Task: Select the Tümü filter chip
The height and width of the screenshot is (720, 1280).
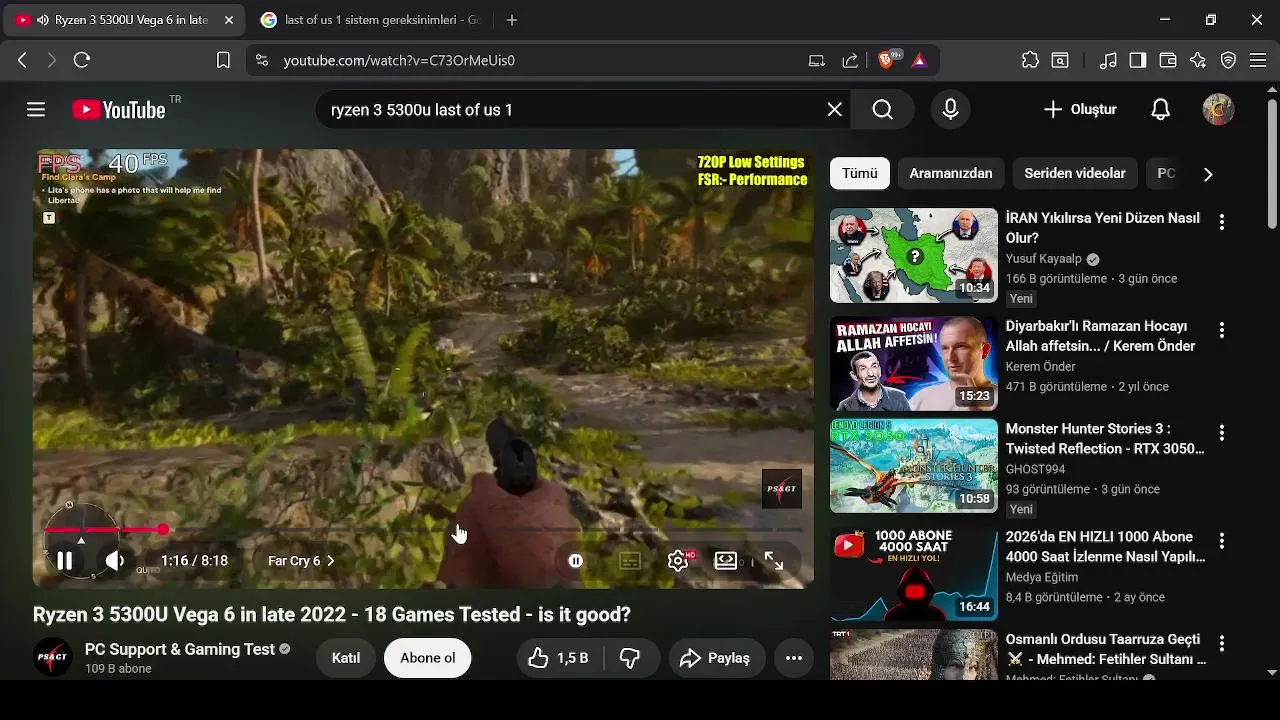Action: click(859, 173)
